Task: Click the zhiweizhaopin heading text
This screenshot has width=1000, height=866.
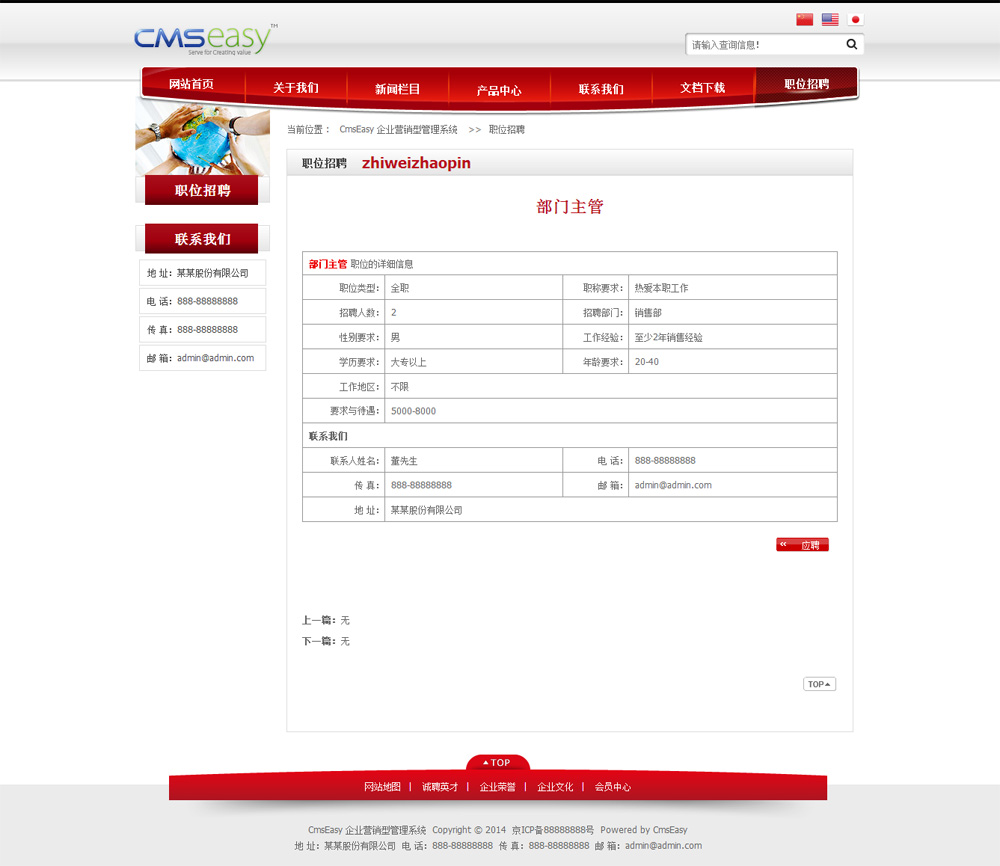Action: click(416, 163)
